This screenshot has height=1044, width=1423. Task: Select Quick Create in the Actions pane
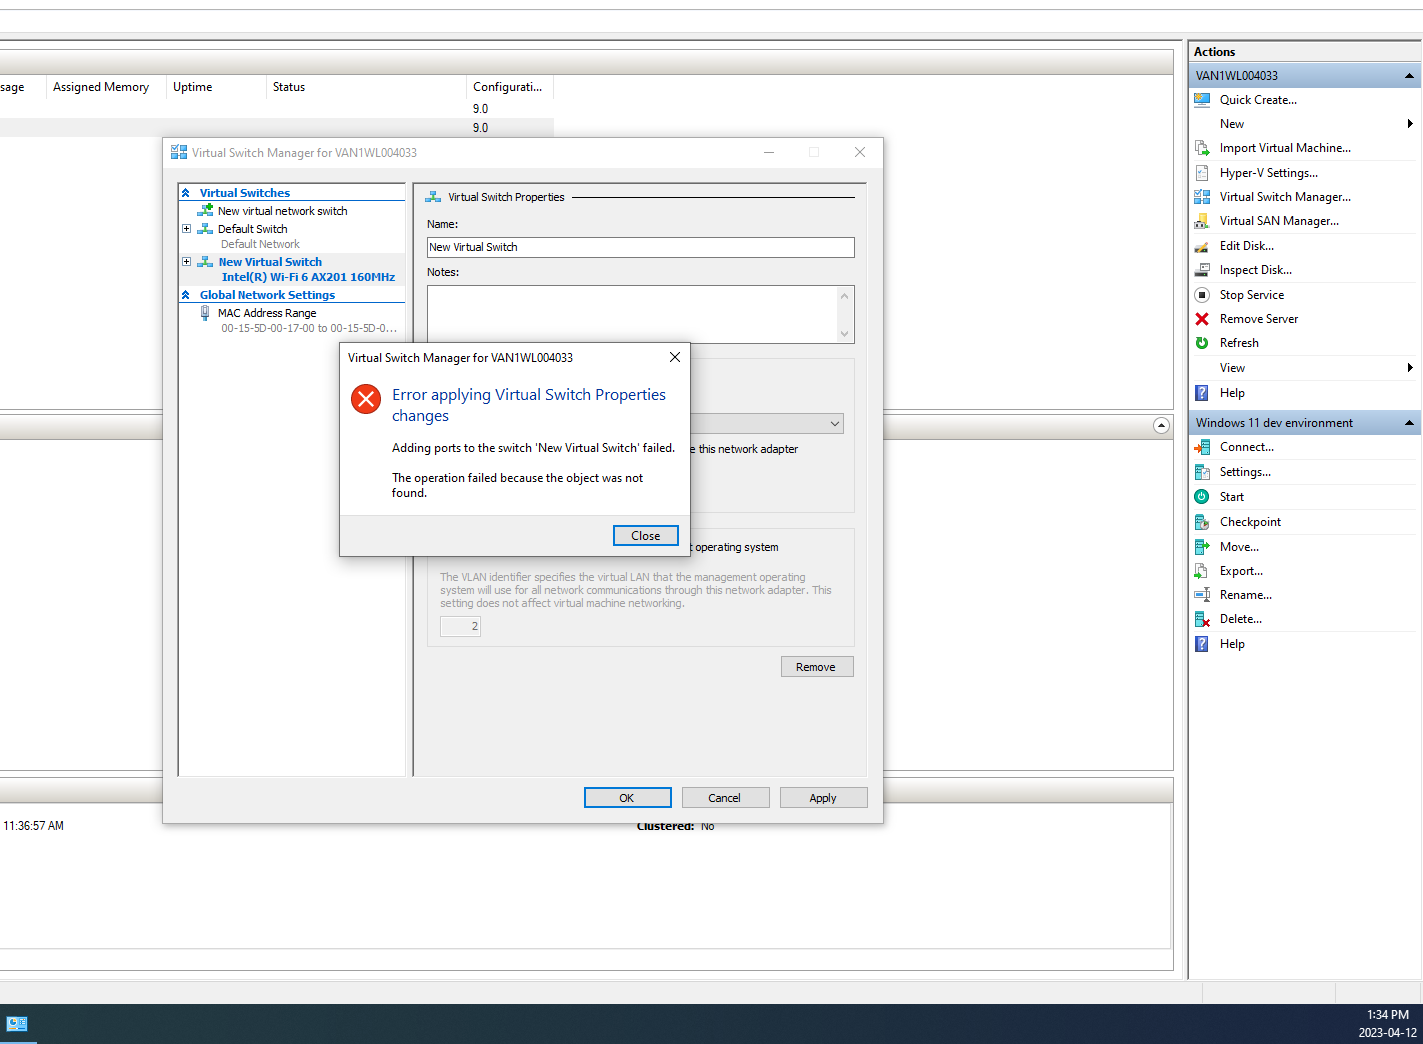coord(1258,100)
